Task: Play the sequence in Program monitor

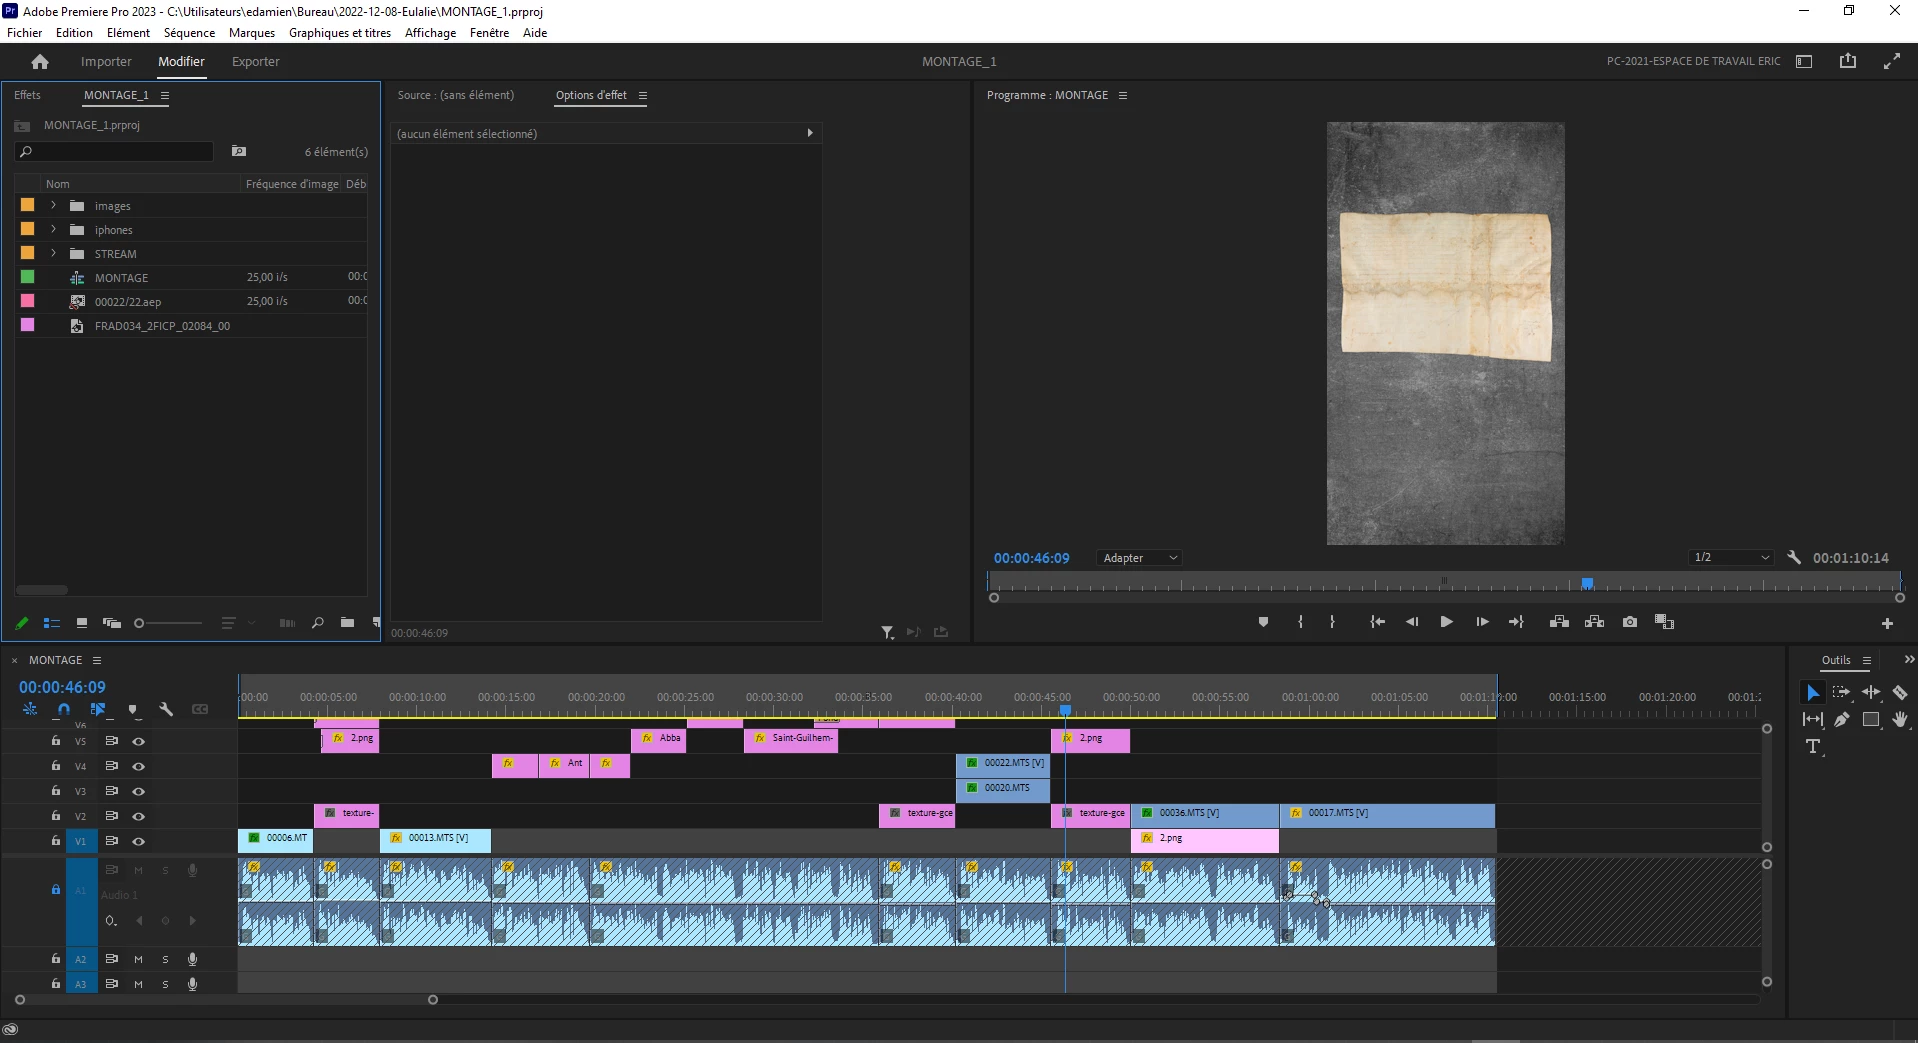Action: (1446, 622)
